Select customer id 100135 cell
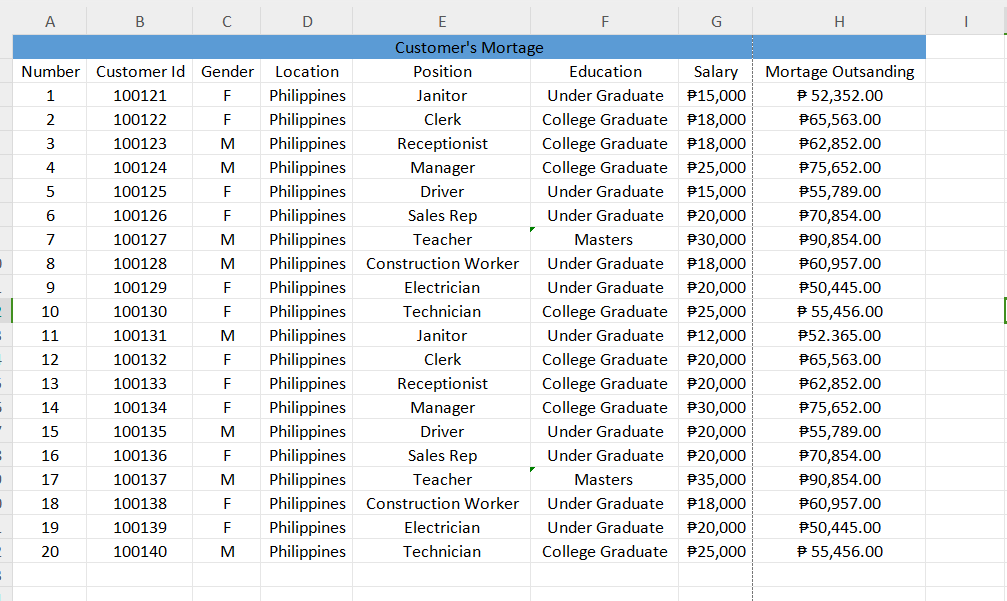1007x601 pixels. pyautogui.click(x=140, y=431)
